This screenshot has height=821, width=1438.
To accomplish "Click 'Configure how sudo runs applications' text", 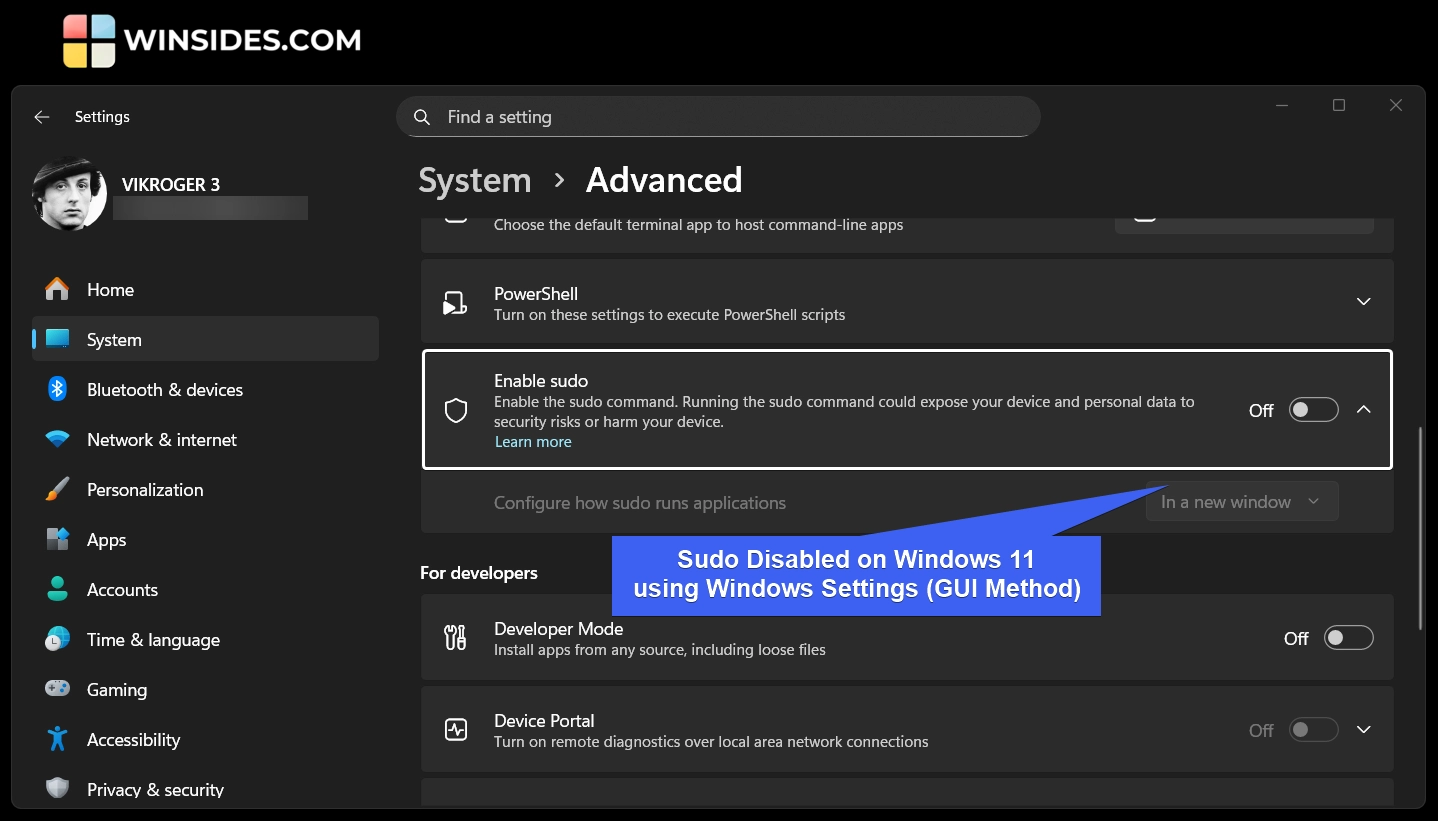I will click(640, 503).
